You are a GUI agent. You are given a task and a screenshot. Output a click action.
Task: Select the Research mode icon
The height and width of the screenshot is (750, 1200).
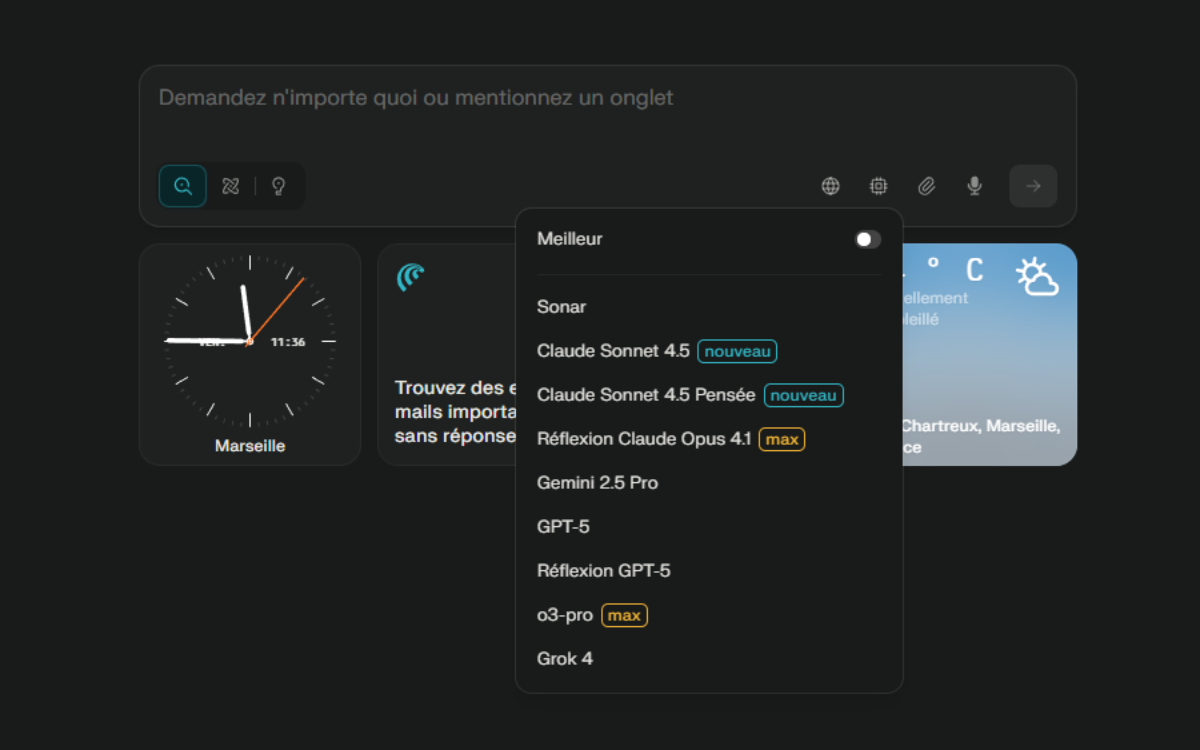coord(231,186)
